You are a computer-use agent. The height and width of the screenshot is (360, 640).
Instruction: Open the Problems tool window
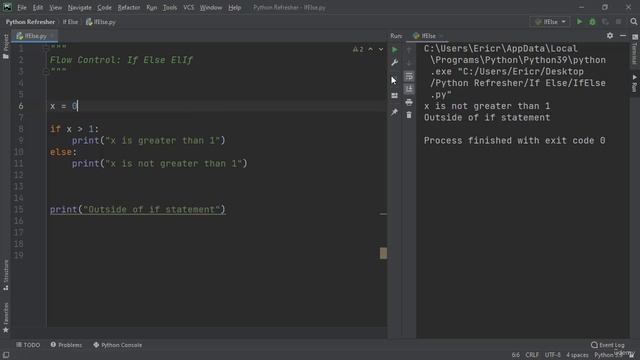tap(66, 345)
